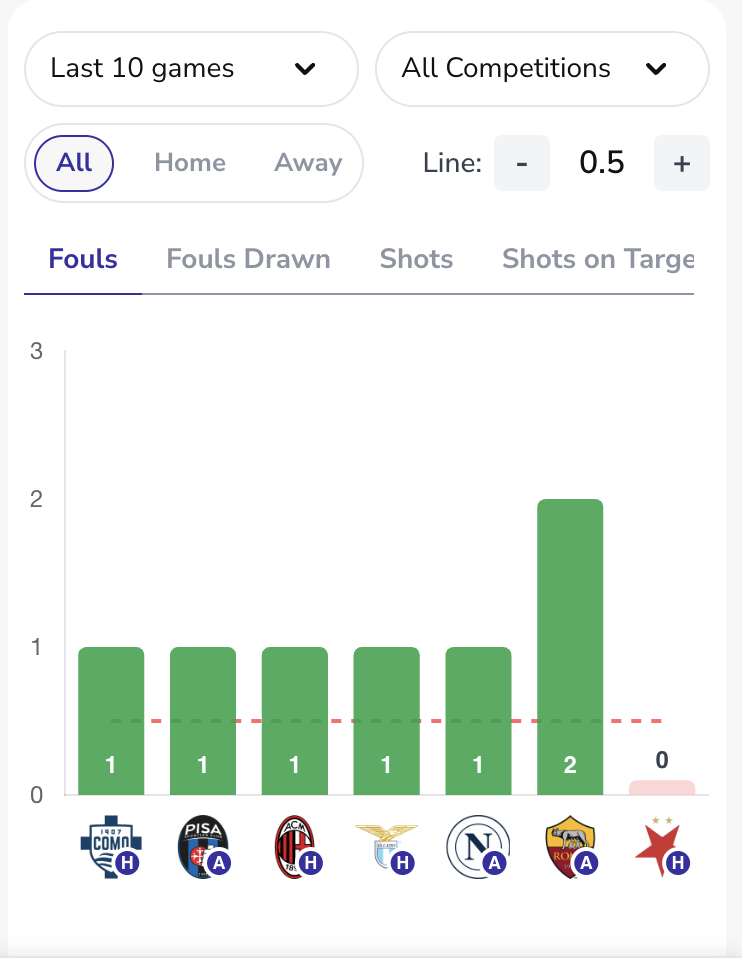Screen dimensions: 742x958
Task: Open the Last 10 games dropdown
Action: (191, 69)
